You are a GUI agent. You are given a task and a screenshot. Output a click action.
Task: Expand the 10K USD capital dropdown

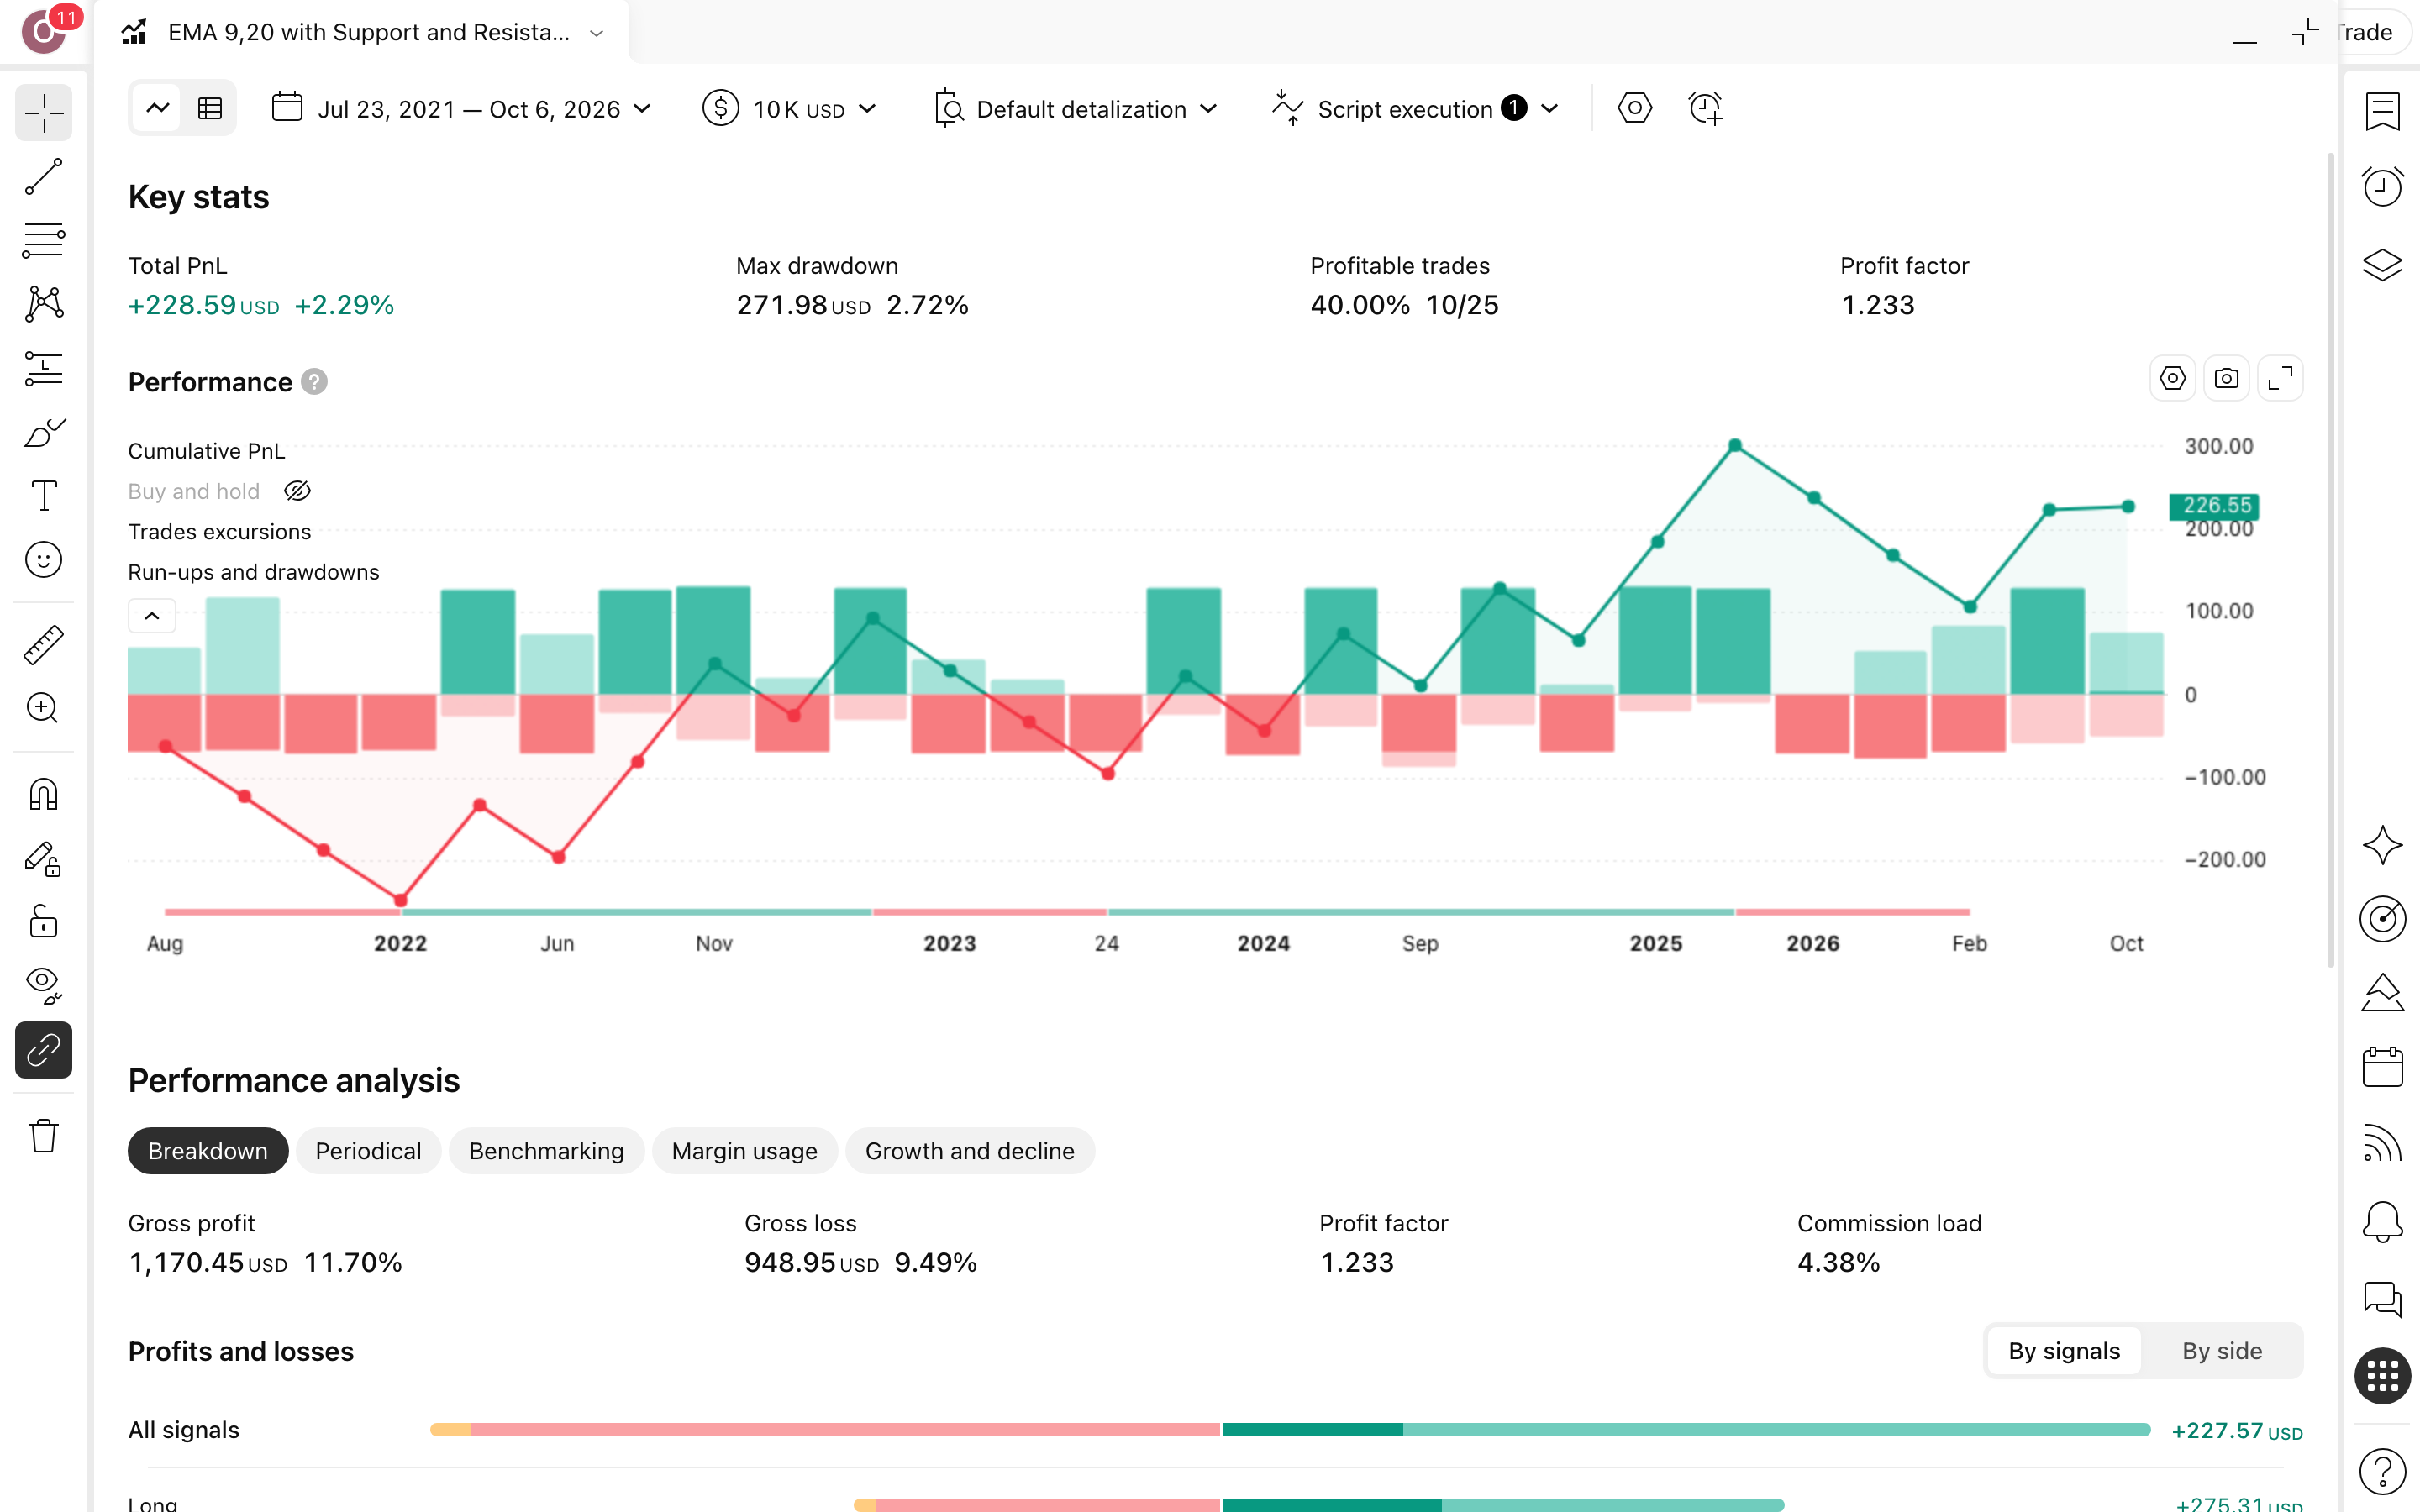(x=789, y=109)
